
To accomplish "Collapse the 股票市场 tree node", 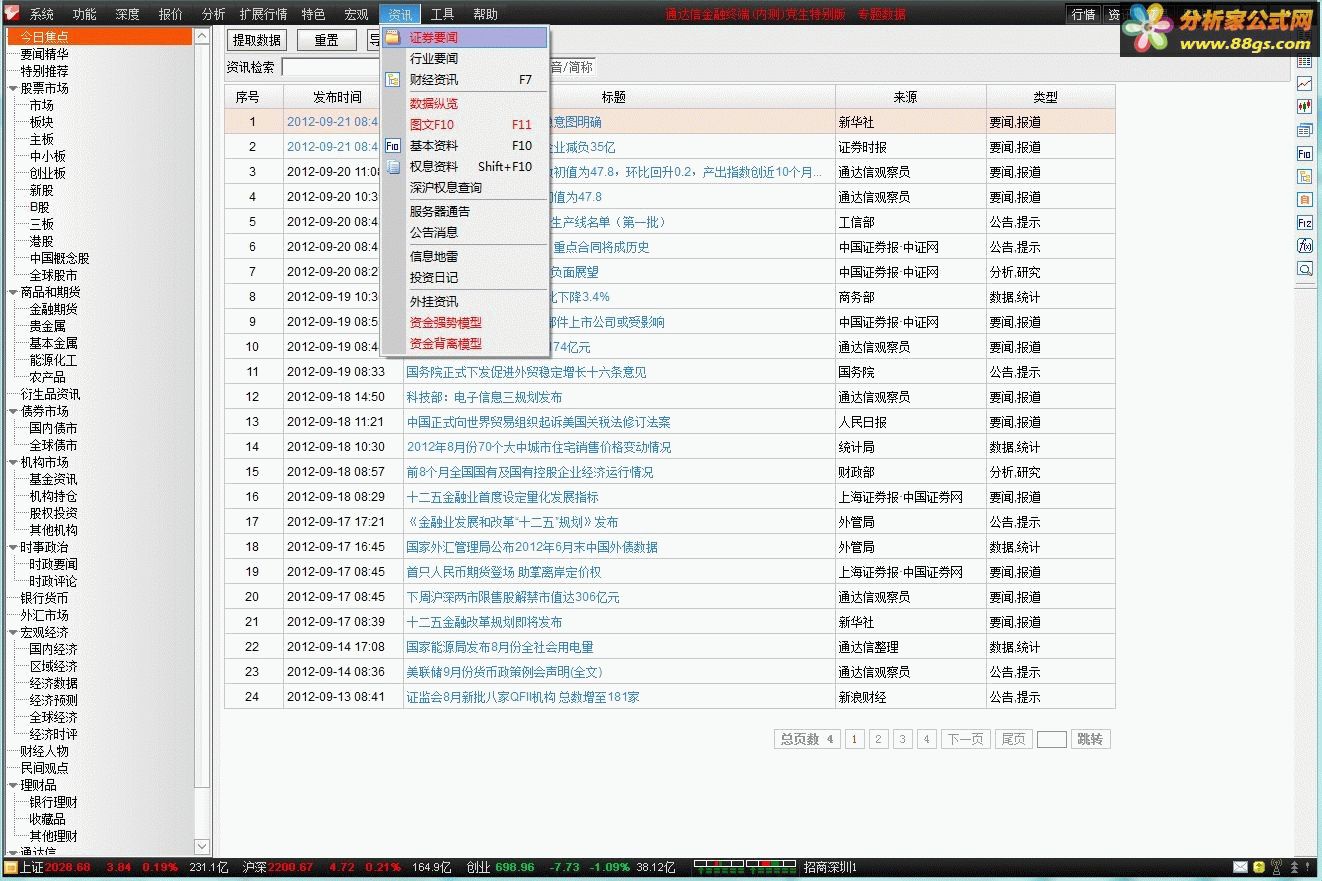I will pos(13,88).
